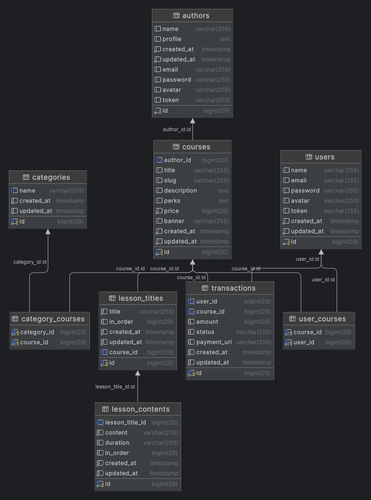Click the user_courses table header icon

292,319
